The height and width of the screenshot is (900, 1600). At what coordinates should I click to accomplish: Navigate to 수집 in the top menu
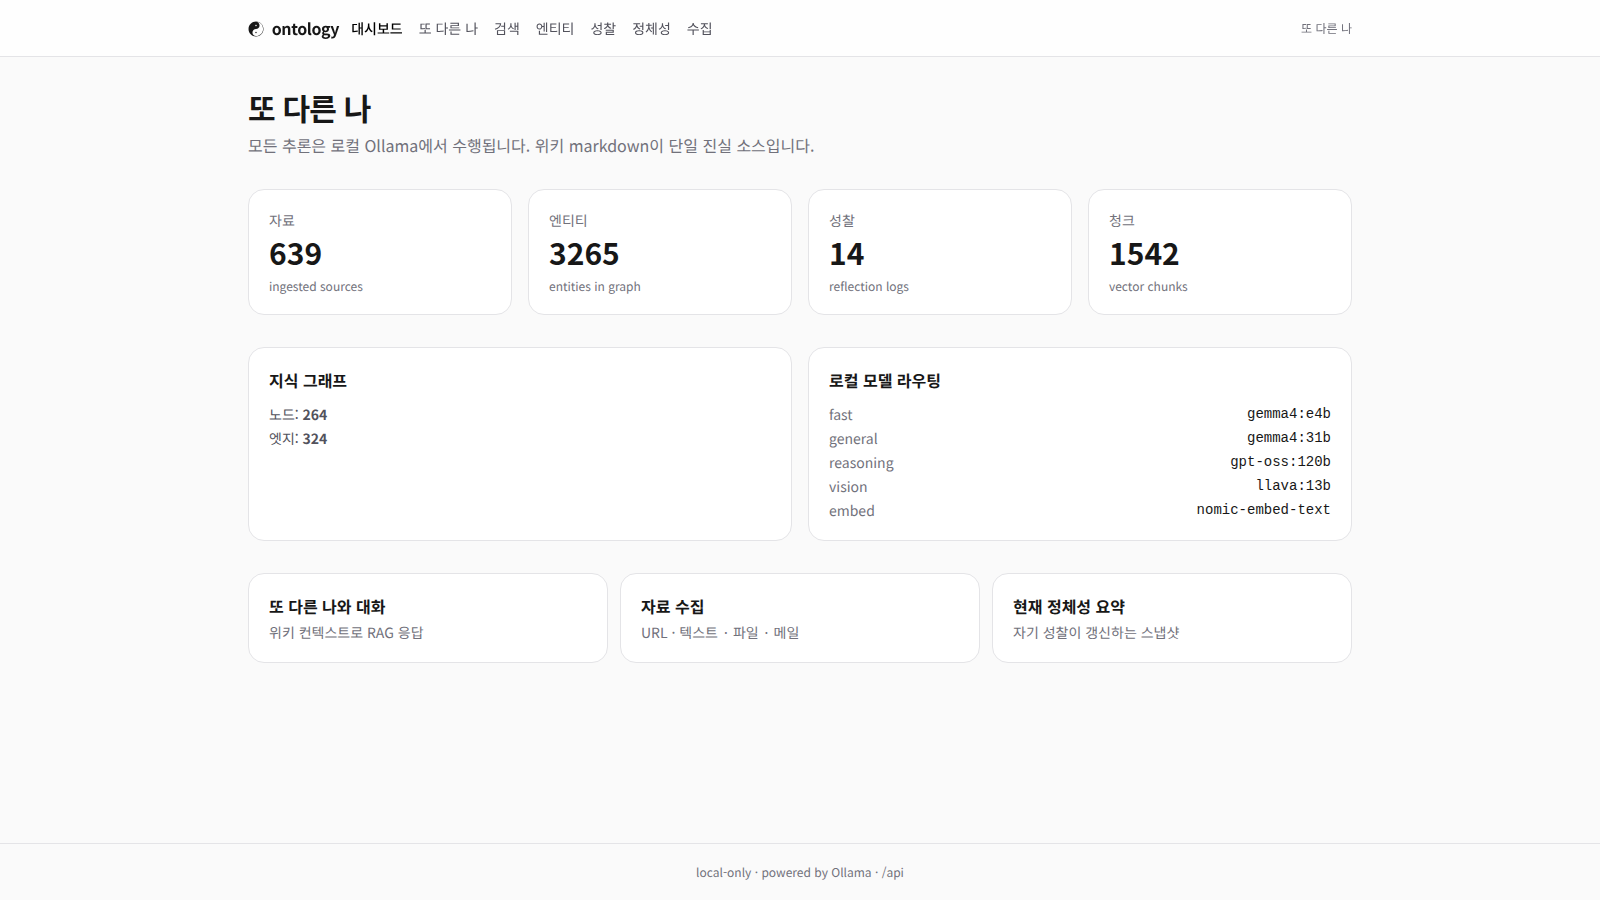[x=699, y=29]
